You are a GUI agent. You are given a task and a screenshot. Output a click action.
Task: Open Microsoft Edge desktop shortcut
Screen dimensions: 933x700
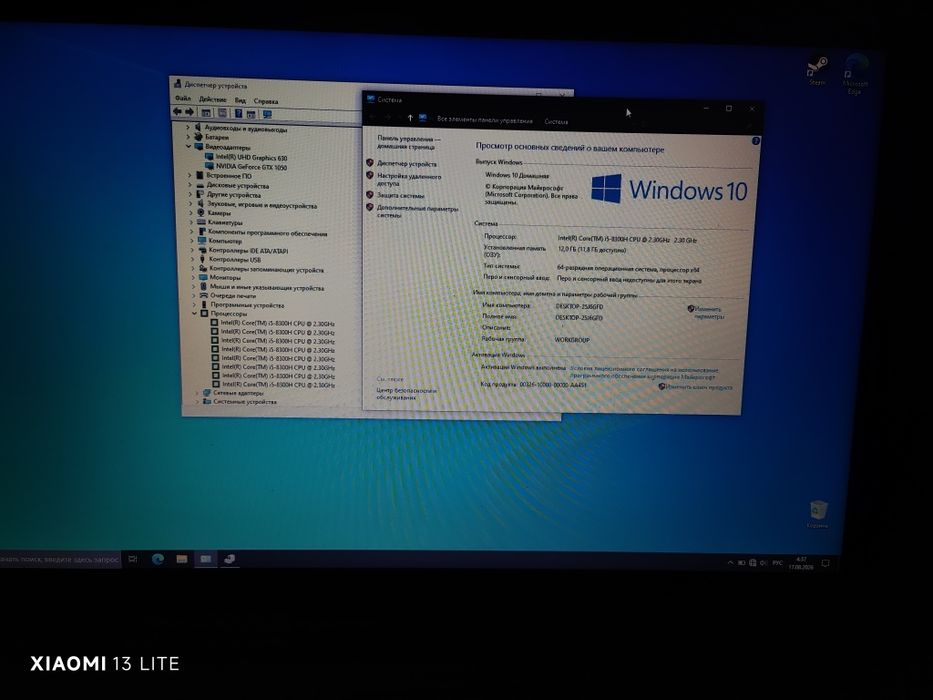tap(855, 74)
